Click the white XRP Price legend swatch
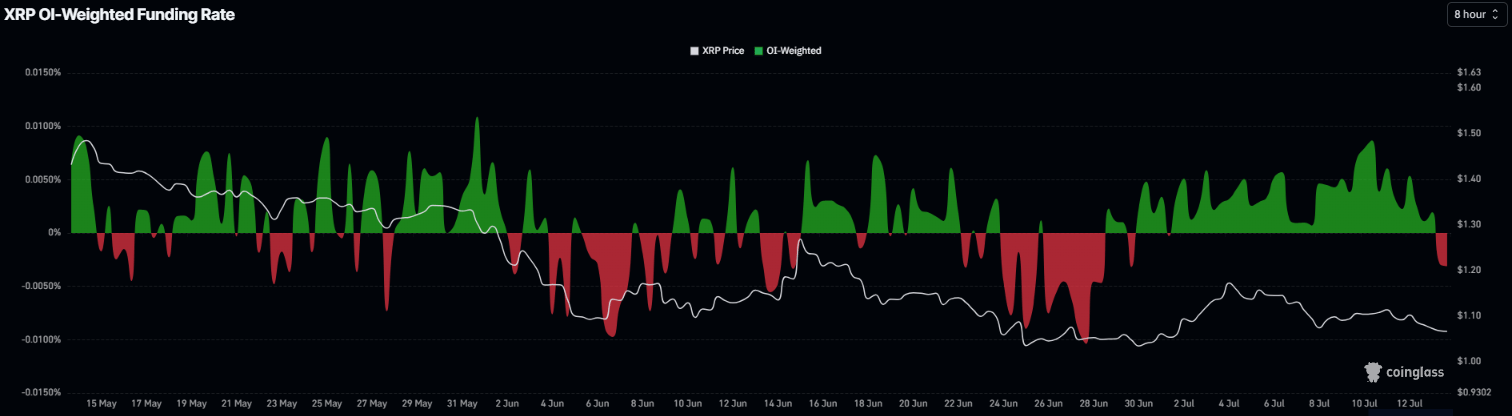Image resolution: width=1512 pixels, height=416 pixels. [695, 50]
